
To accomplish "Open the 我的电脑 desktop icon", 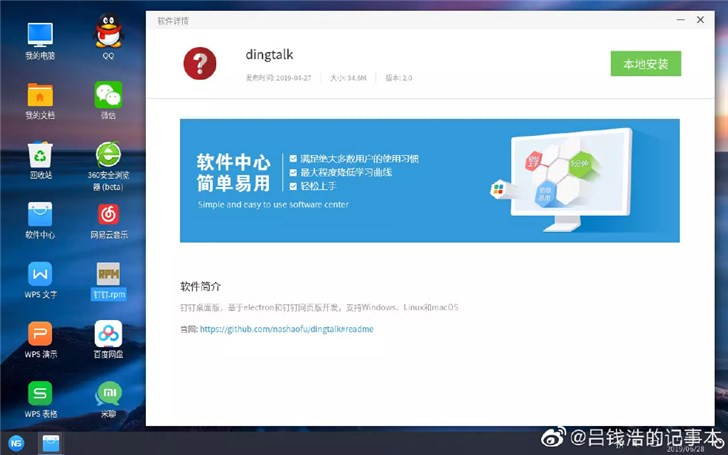I will point(40,35).
